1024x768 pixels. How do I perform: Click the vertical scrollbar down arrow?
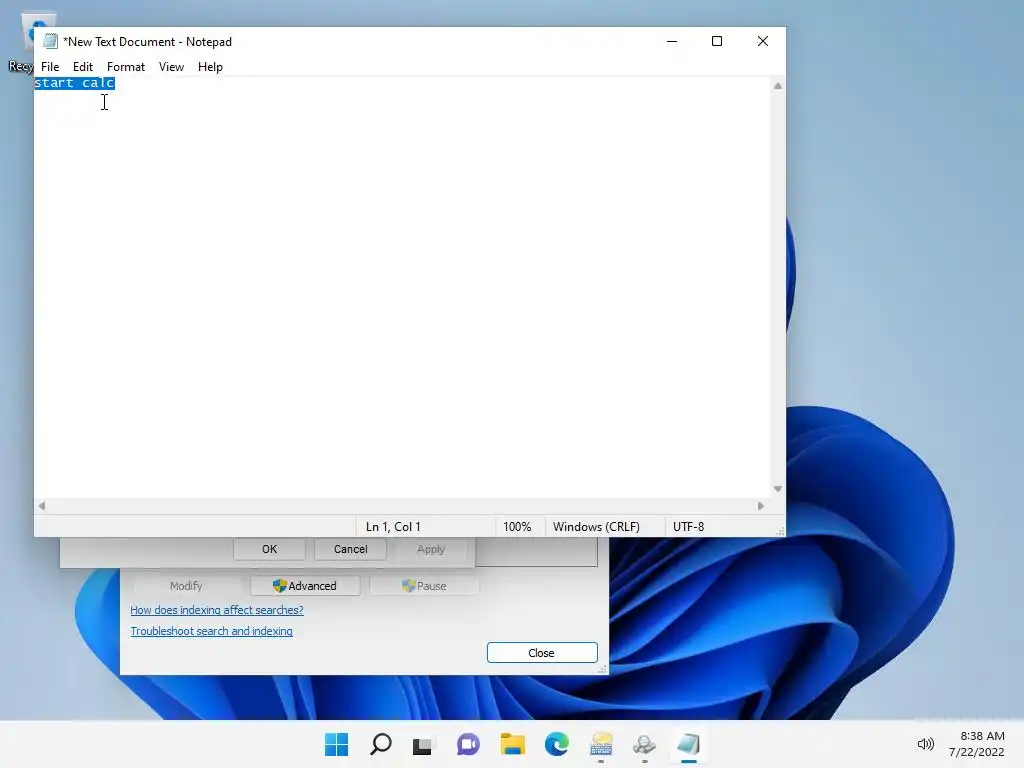click(778, 488)
